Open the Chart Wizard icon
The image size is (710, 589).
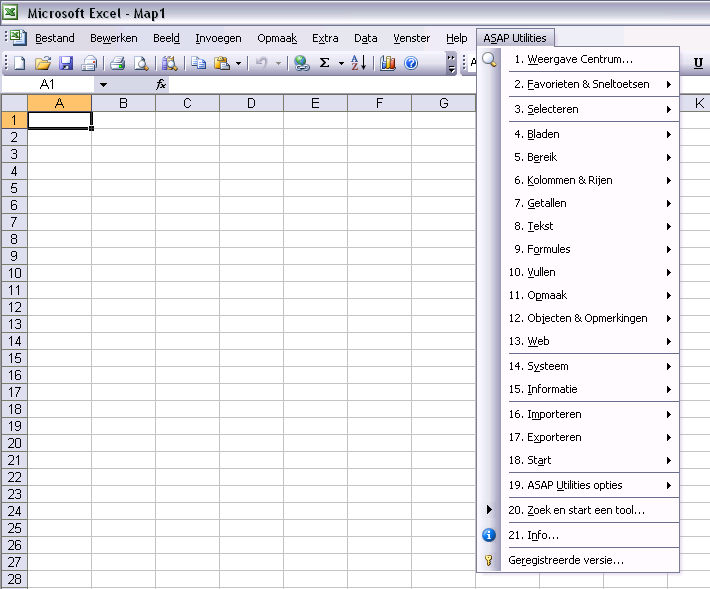coord(388,63)
